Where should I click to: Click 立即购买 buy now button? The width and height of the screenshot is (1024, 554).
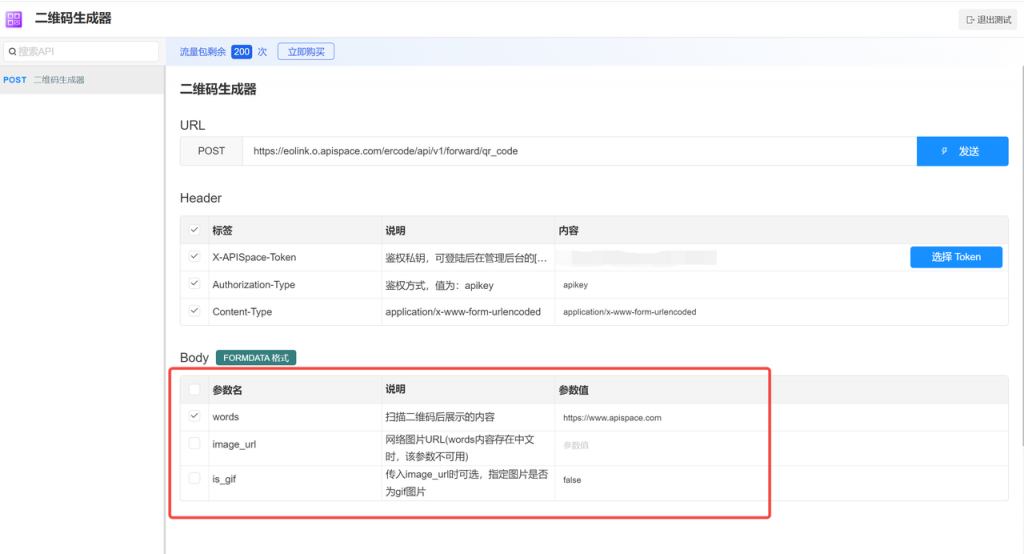point(306,52)
